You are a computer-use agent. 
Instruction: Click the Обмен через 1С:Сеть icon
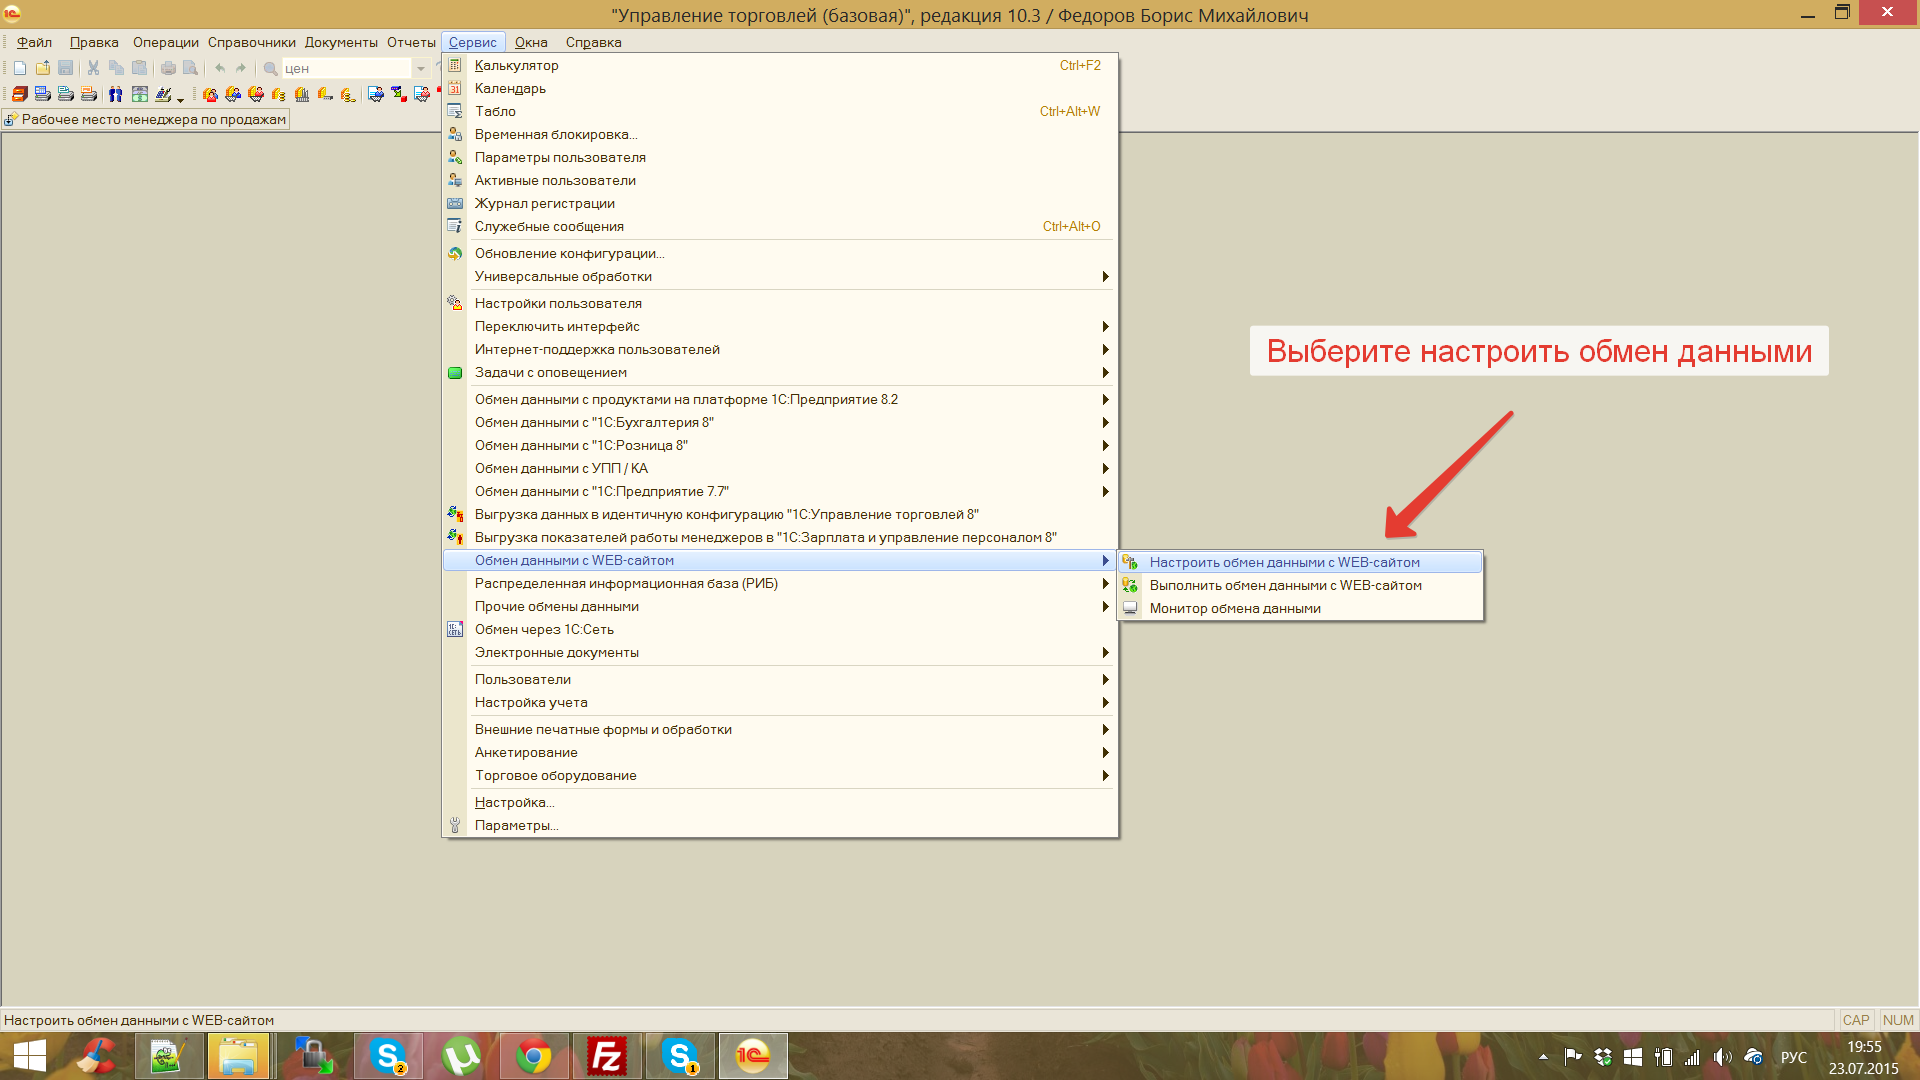(455, 629)
